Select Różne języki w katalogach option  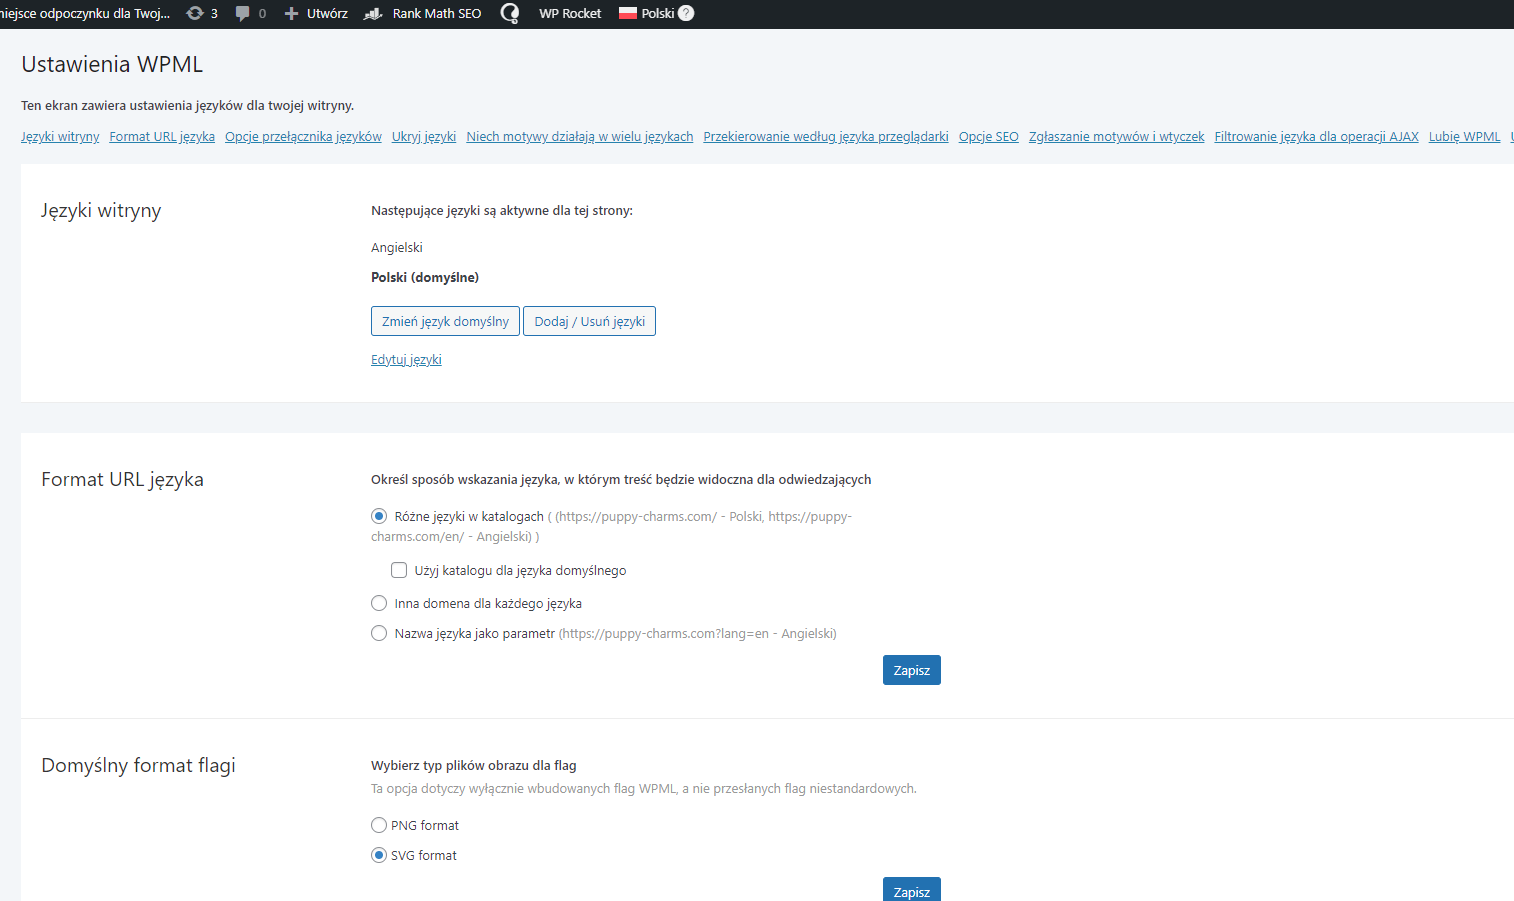[x=379, y=516]
